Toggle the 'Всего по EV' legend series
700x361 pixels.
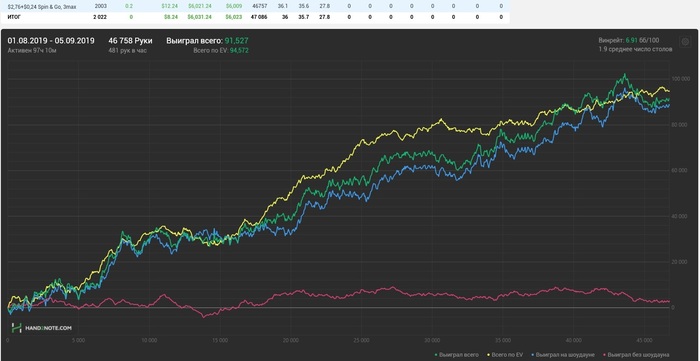[506, 355]
